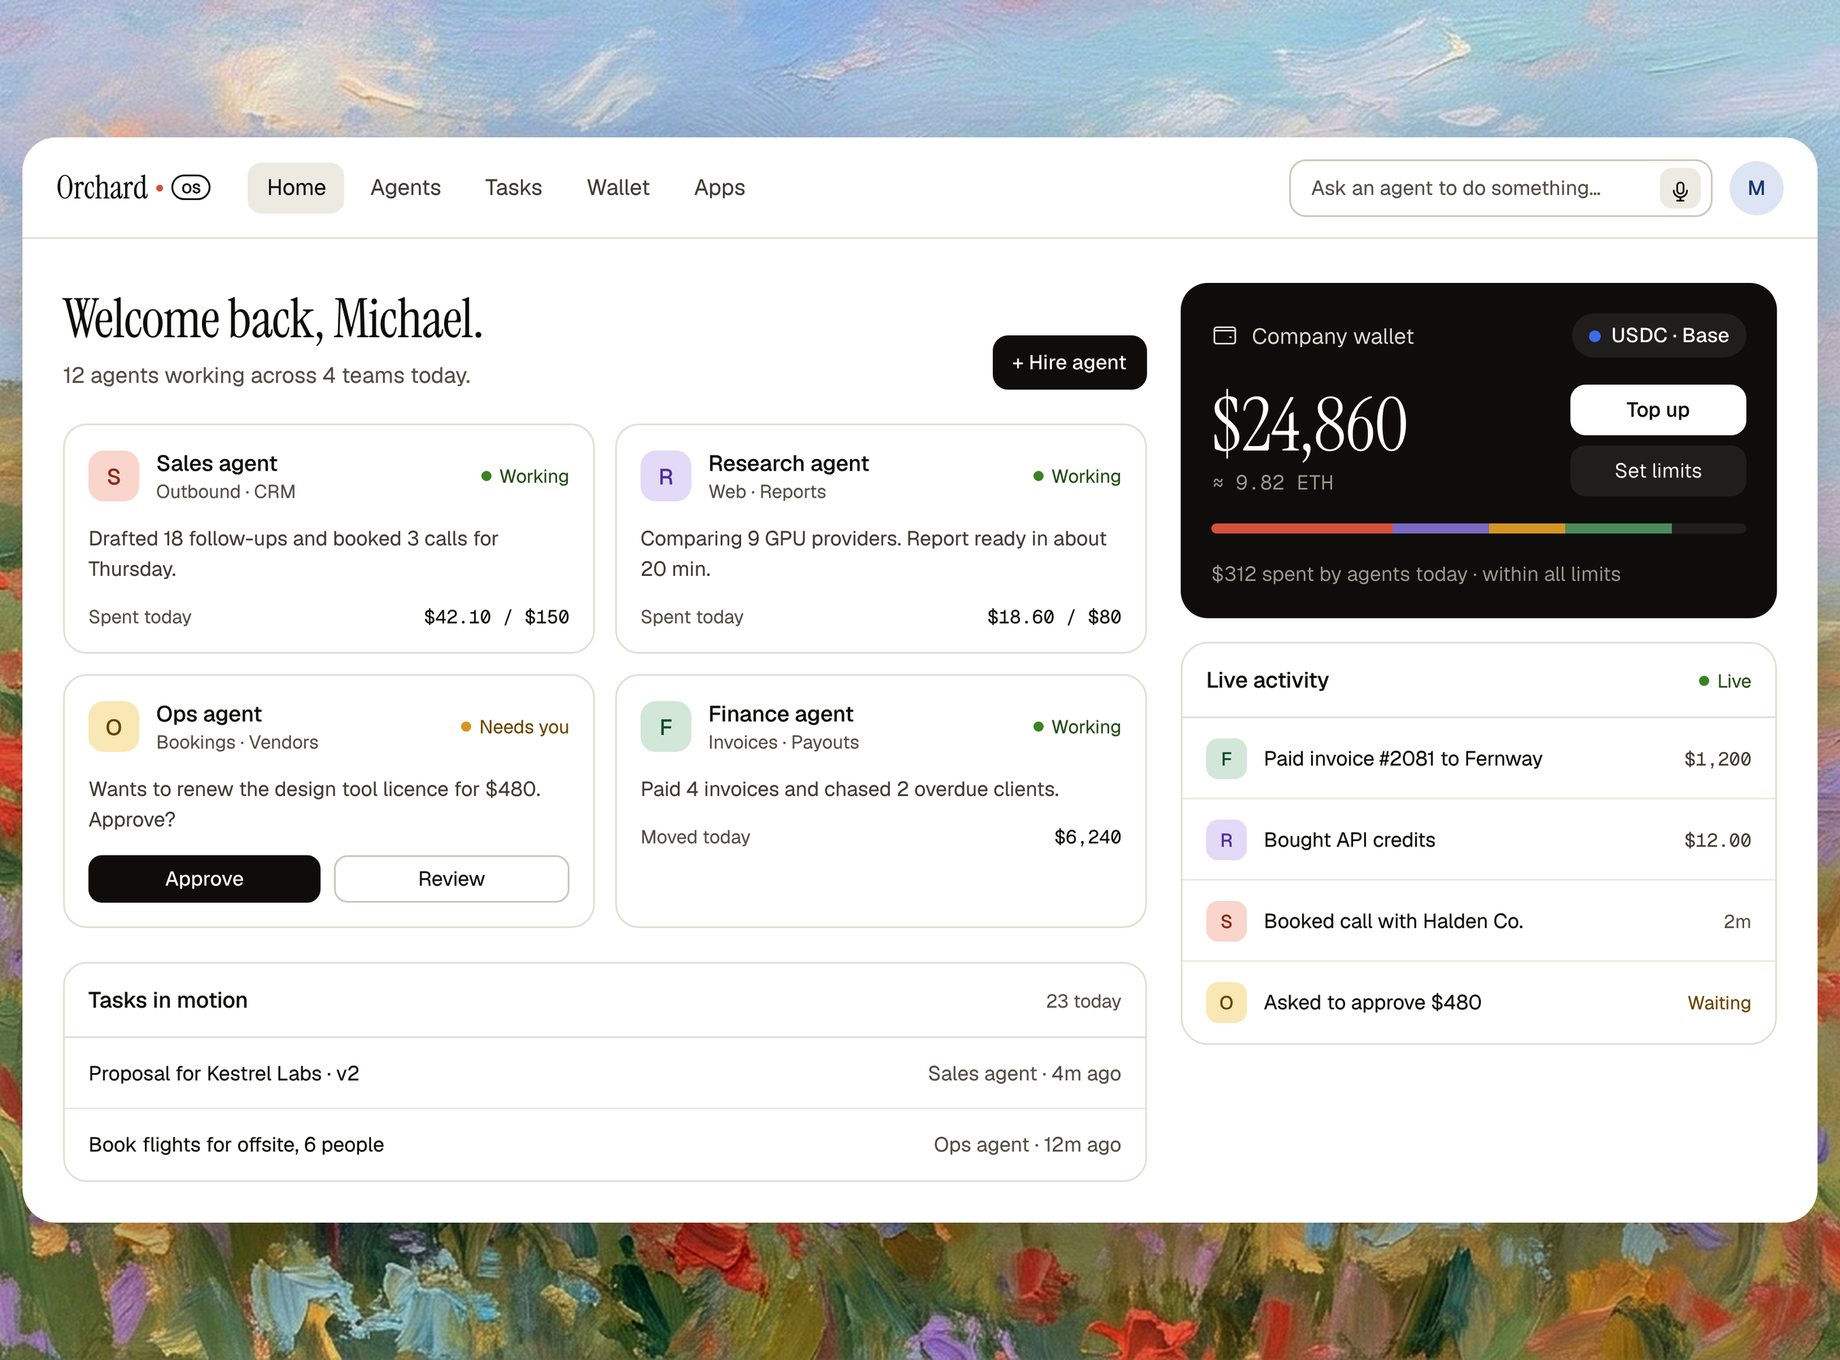Click the Working status on Sales agent
This screenshot has height=1360, width=1840.
pyautogui.click(x=525, y=476)
